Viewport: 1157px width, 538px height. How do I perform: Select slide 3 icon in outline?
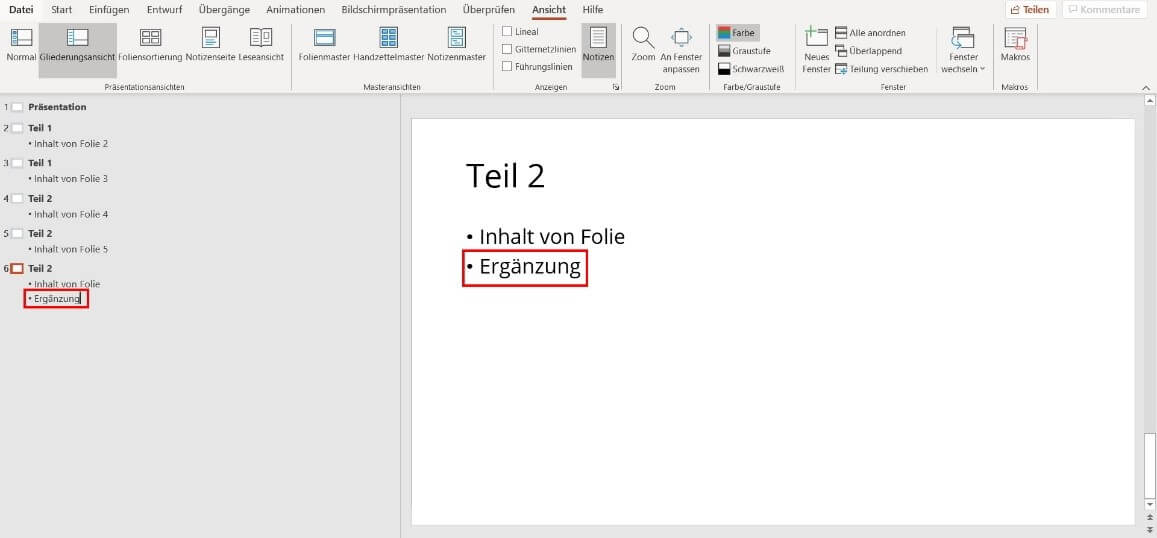(x=17, y=163)
